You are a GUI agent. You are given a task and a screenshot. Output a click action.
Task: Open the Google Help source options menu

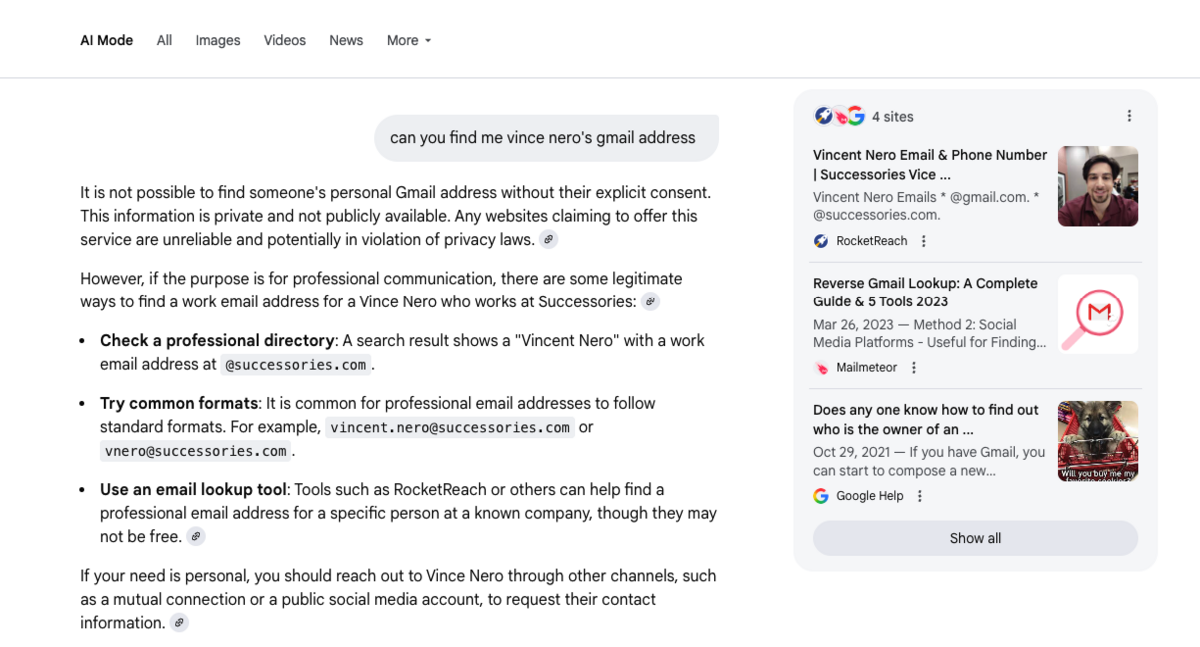pos(920,496)
